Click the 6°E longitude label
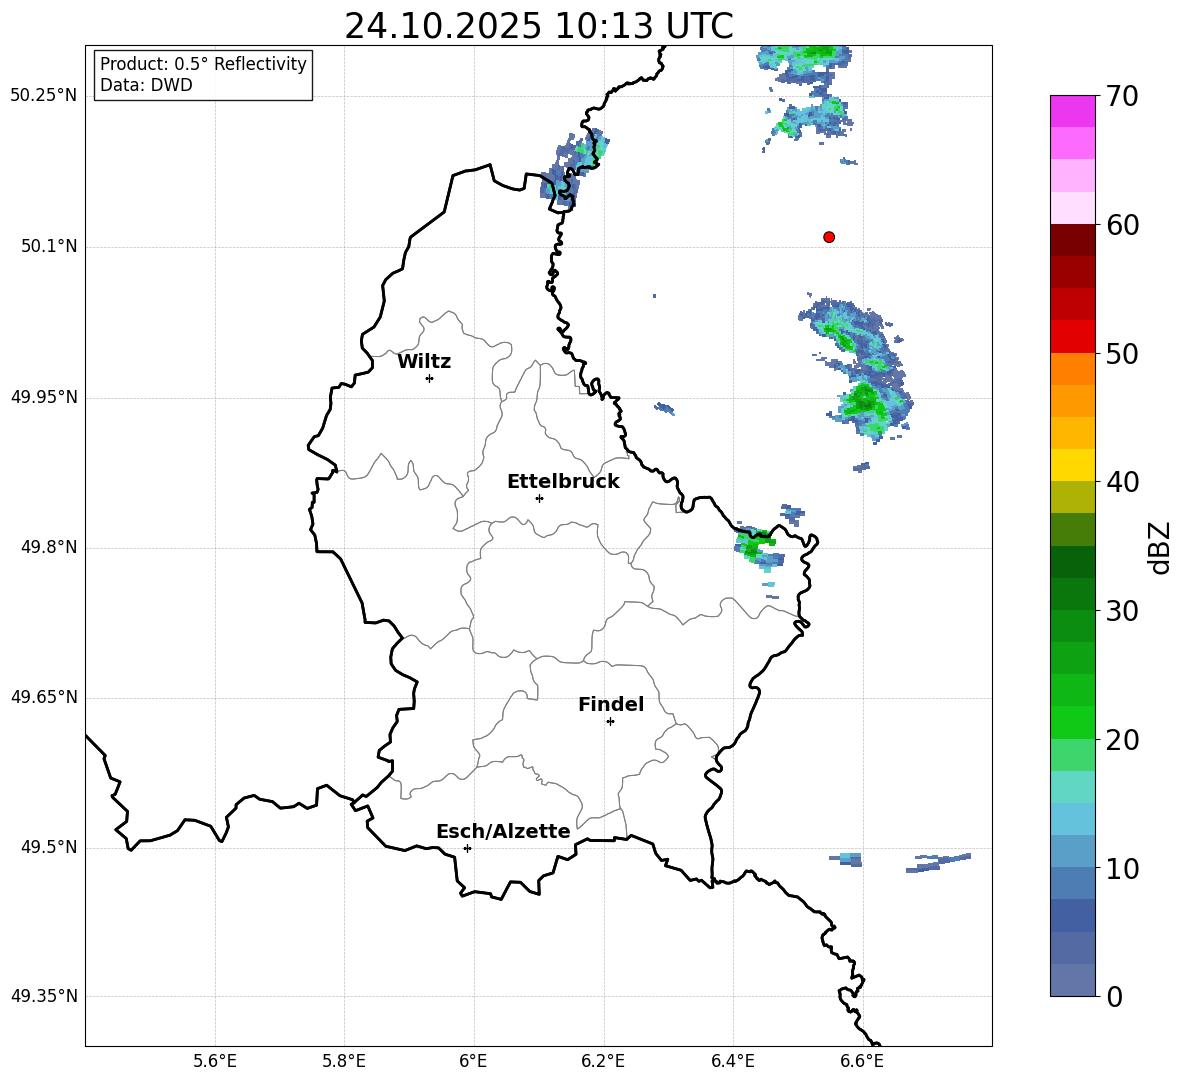 pyautogui.click(x=473, y=1061)
